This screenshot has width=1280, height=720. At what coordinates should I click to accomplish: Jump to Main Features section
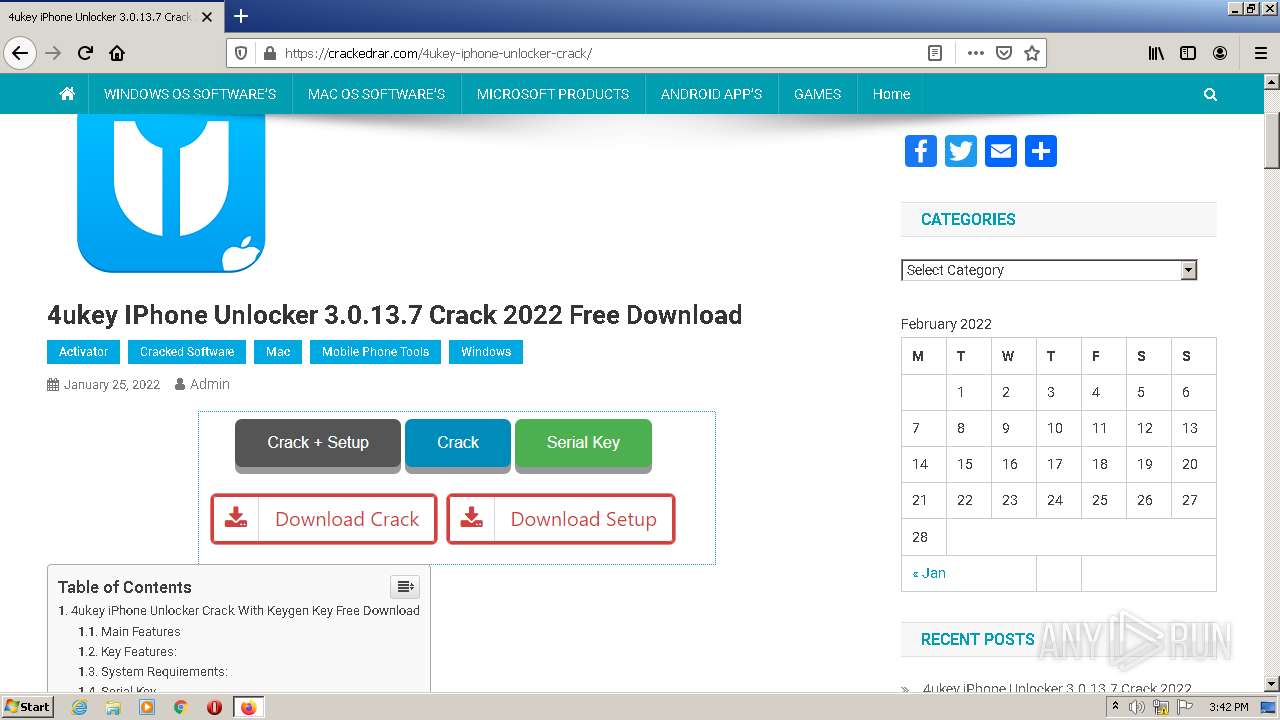click(x=141, y=632)
